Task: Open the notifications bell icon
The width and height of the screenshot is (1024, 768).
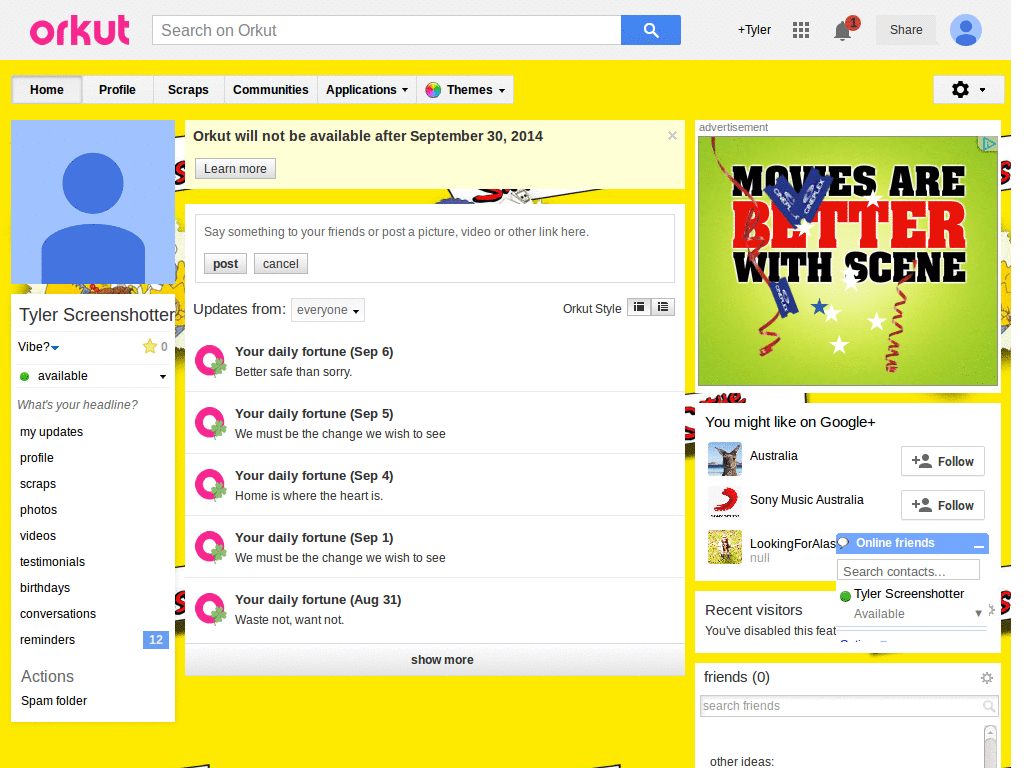Action: (x=843, y=30)
